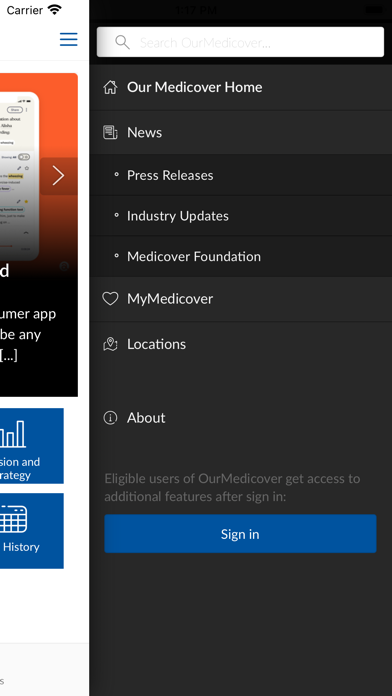Viewport: 392px width, 696px height.
Task: Open Our Medicover Home
Action: [241, 87]
